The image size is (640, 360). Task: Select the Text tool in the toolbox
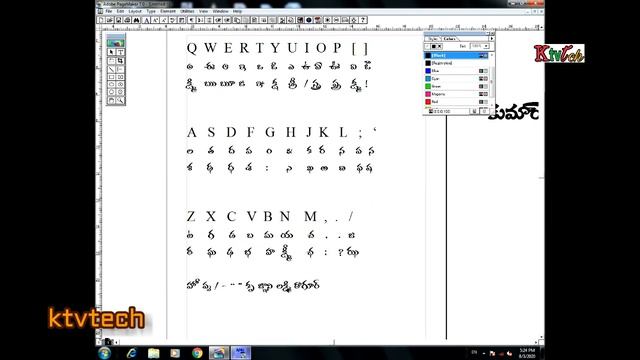click(120, 52)
